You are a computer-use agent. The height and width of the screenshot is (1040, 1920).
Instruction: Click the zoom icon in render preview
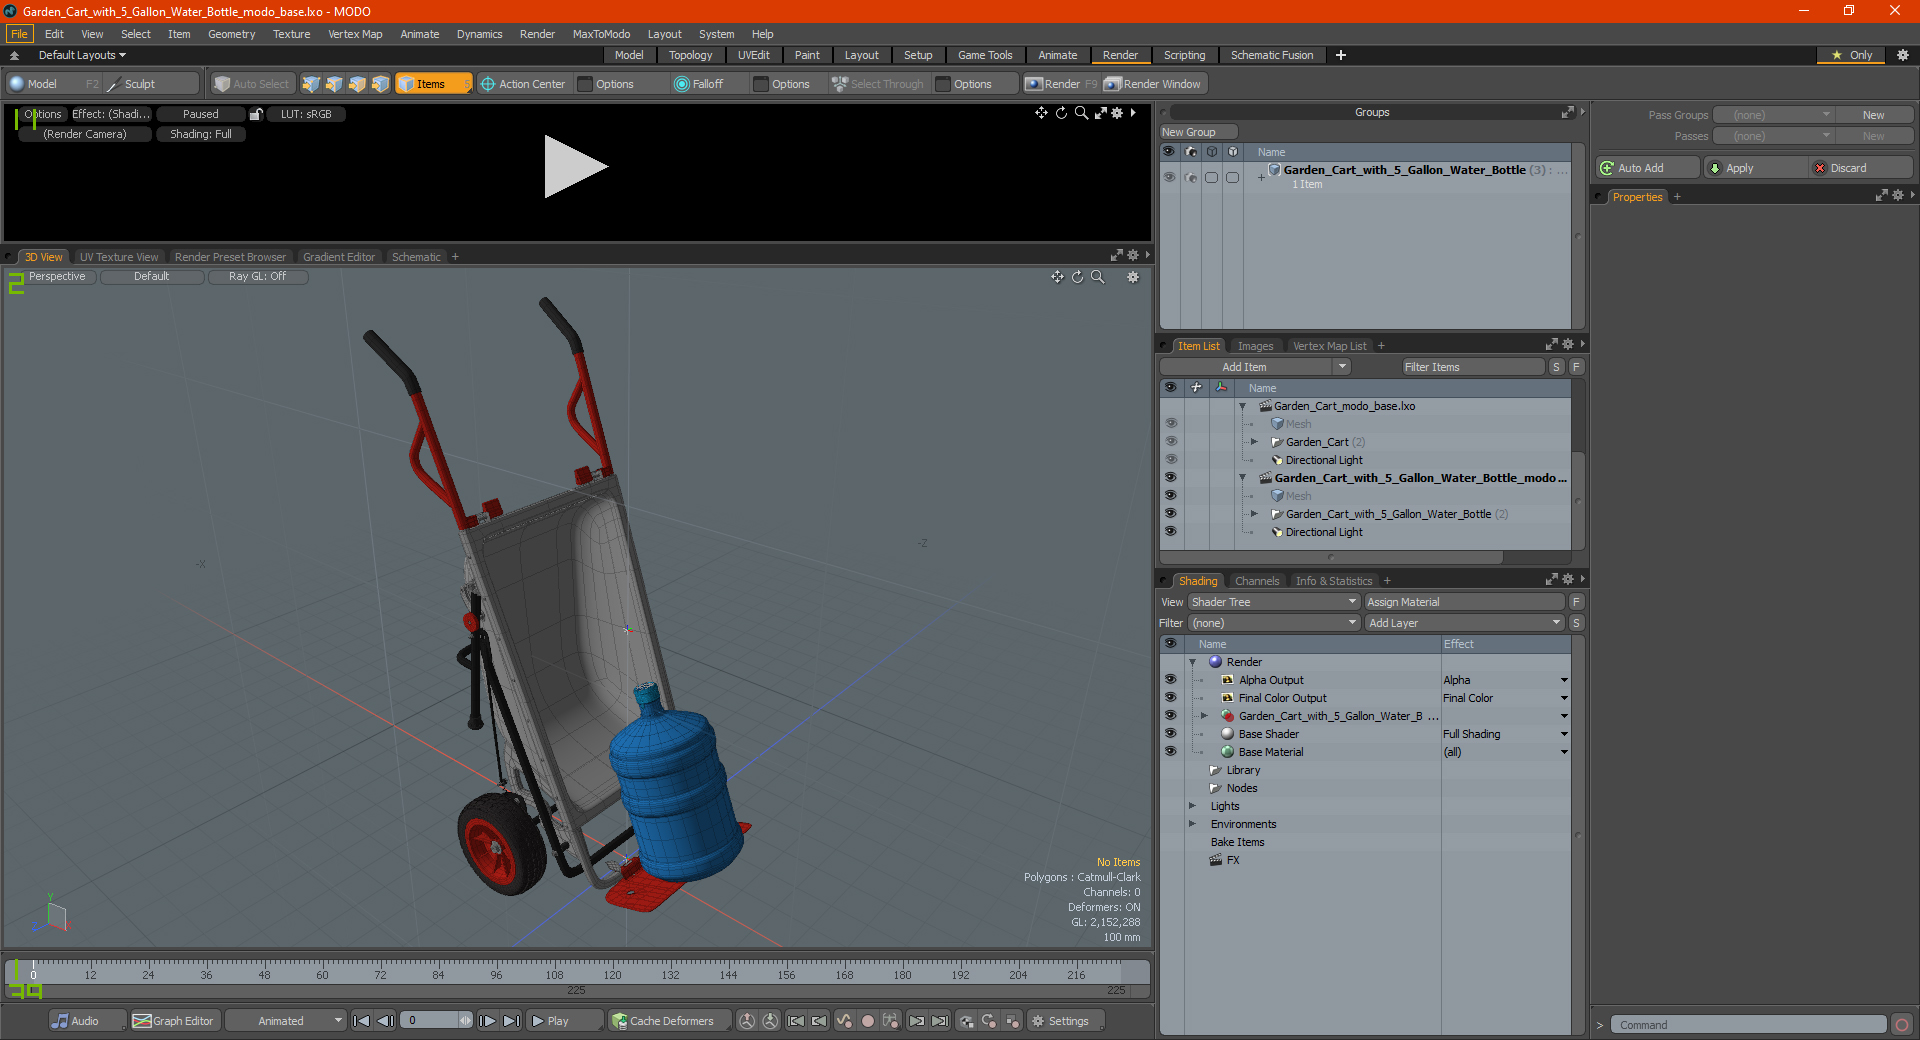[x=1081, y=113]
